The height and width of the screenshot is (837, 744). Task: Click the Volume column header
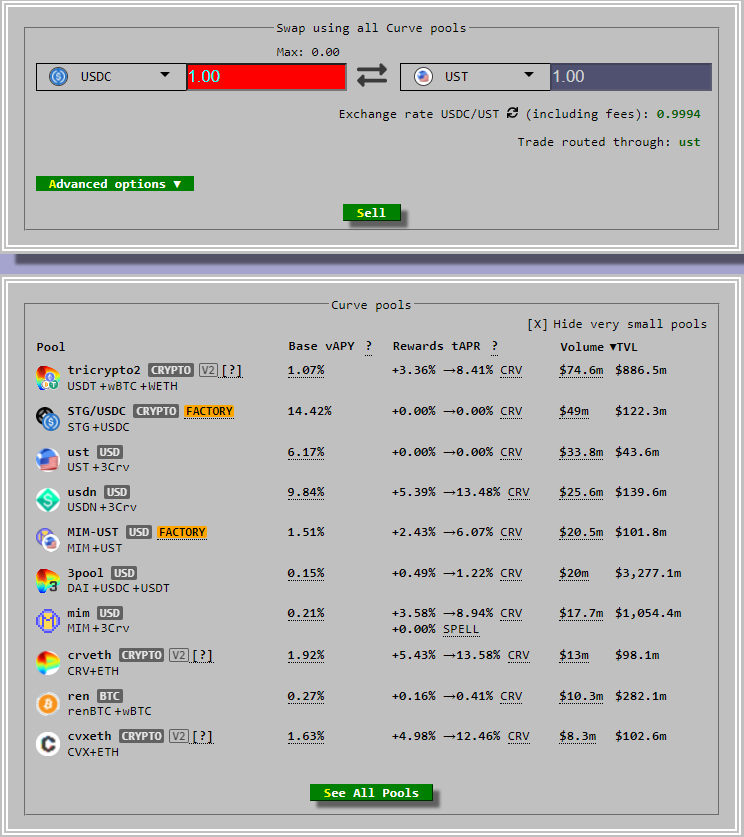pos(582,347)
